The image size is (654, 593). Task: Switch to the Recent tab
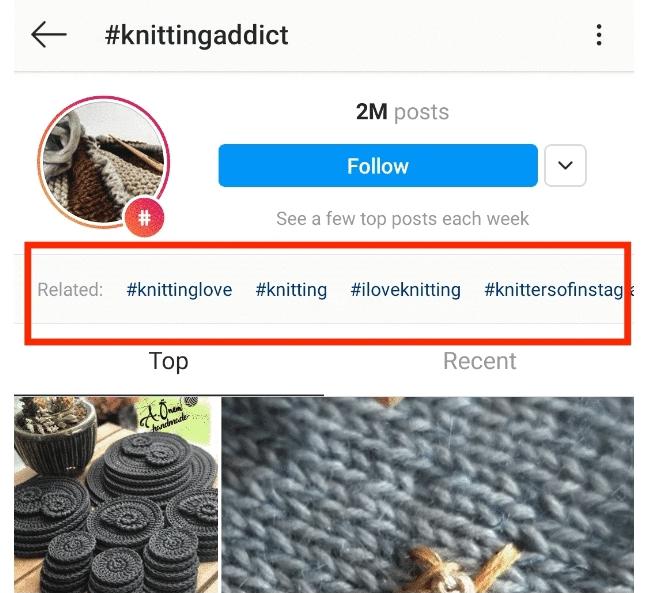pyautogui.click(x=479, y=362)
